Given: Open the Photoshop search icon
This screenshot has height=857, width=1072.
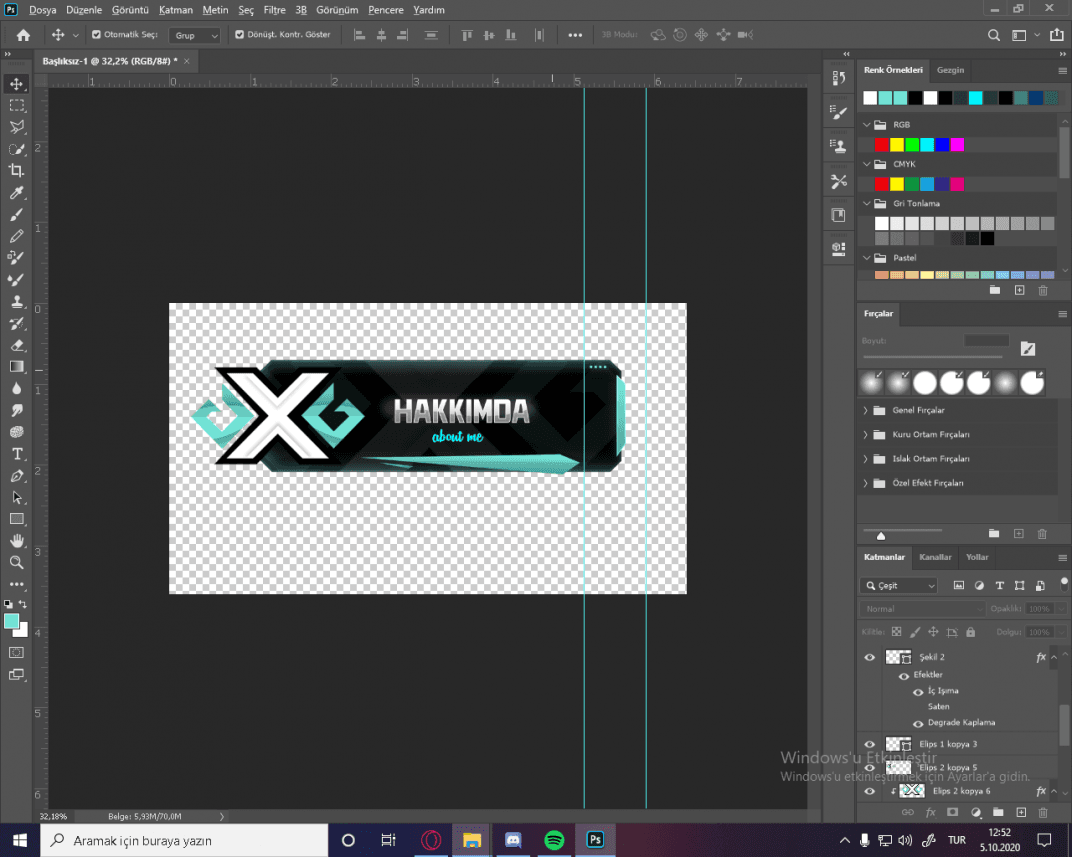Looking at the screenshot, I should point(993,36).
